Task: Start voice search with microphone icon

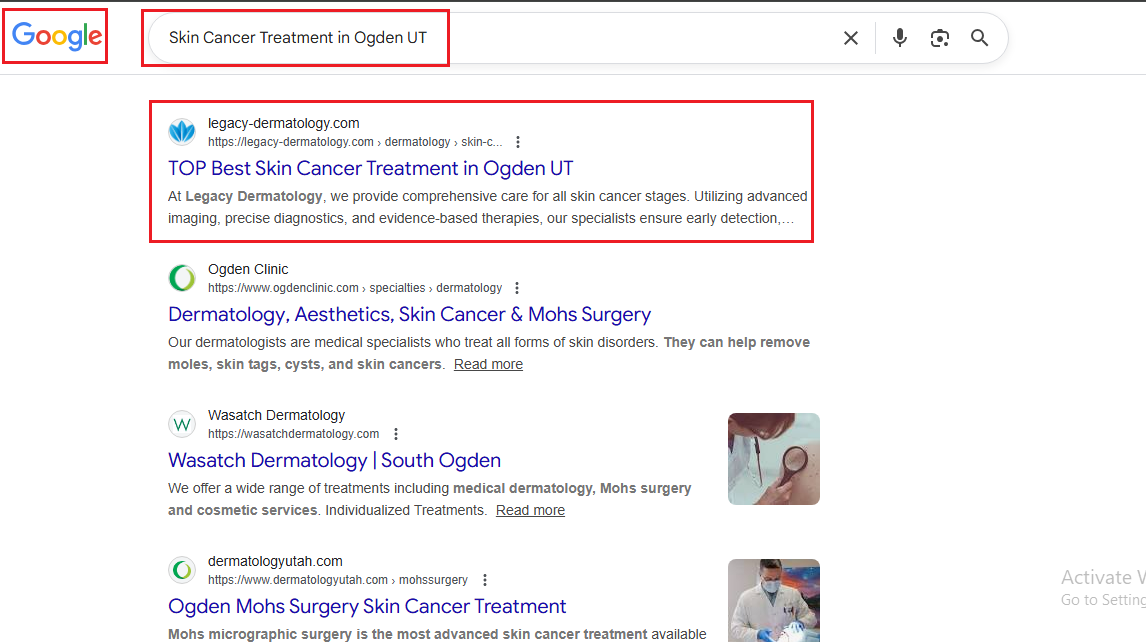Action: tap(899, 38)
